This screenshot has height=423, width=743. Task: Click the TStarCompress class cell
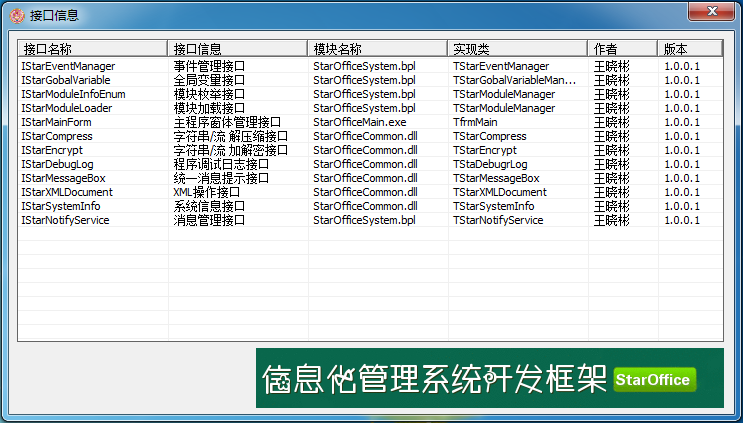coord(489,136)
